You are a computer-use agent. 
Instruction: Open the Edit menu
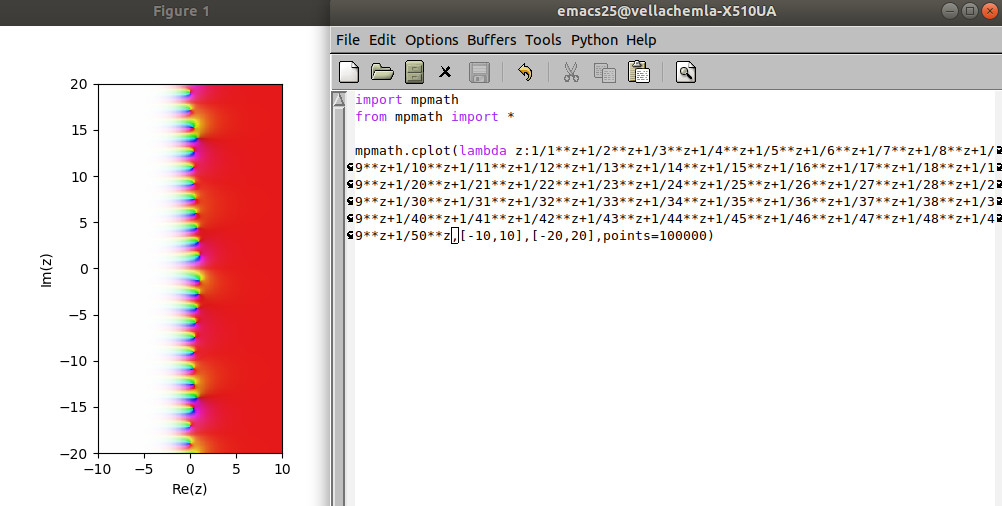382,40
